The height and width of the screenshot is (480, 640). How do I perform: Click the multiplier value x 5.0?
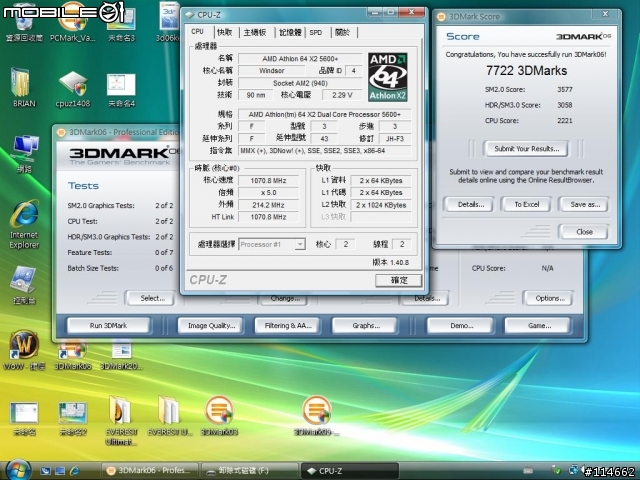tap(268, 193)
